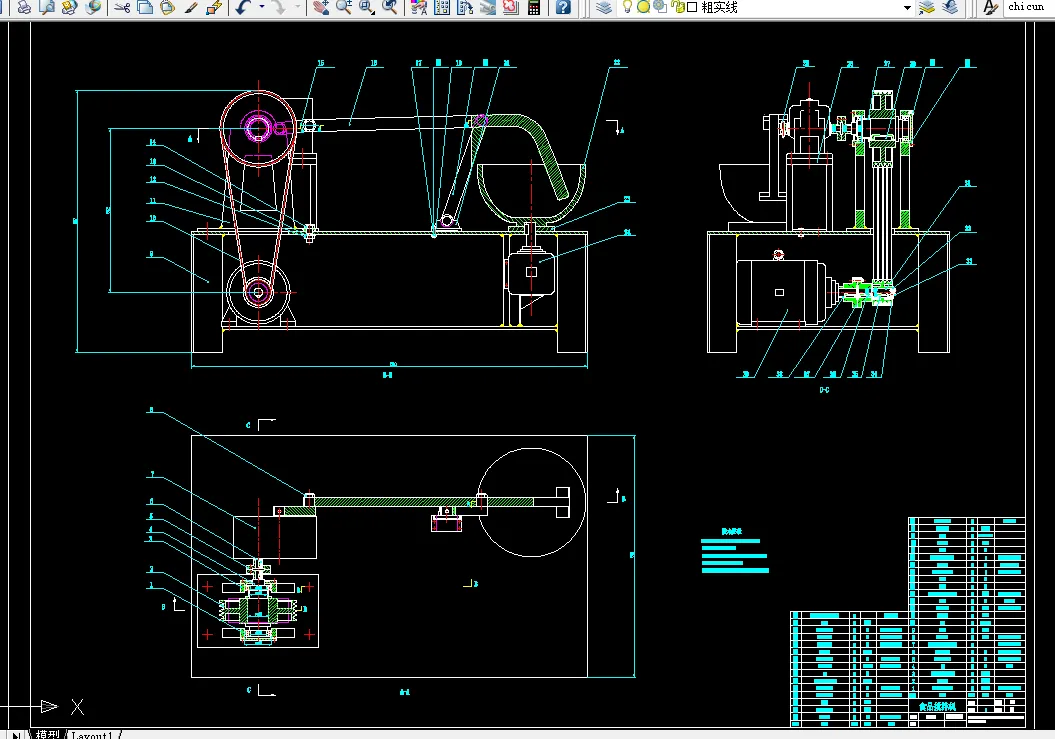Toggle layer freeze sun icon
Screen dimensions: 1055x739
(x=643, y=7)
